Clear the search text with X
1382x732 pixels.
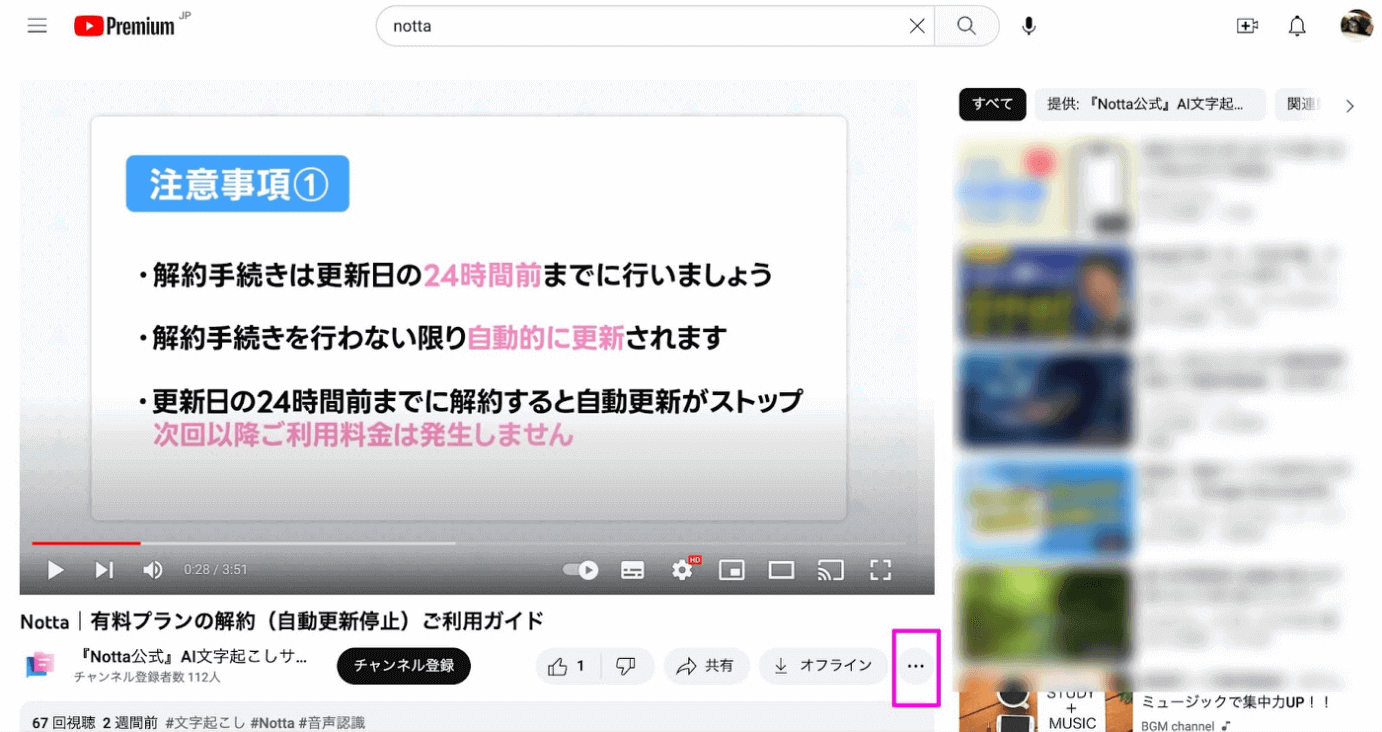(x=916, y=26)
